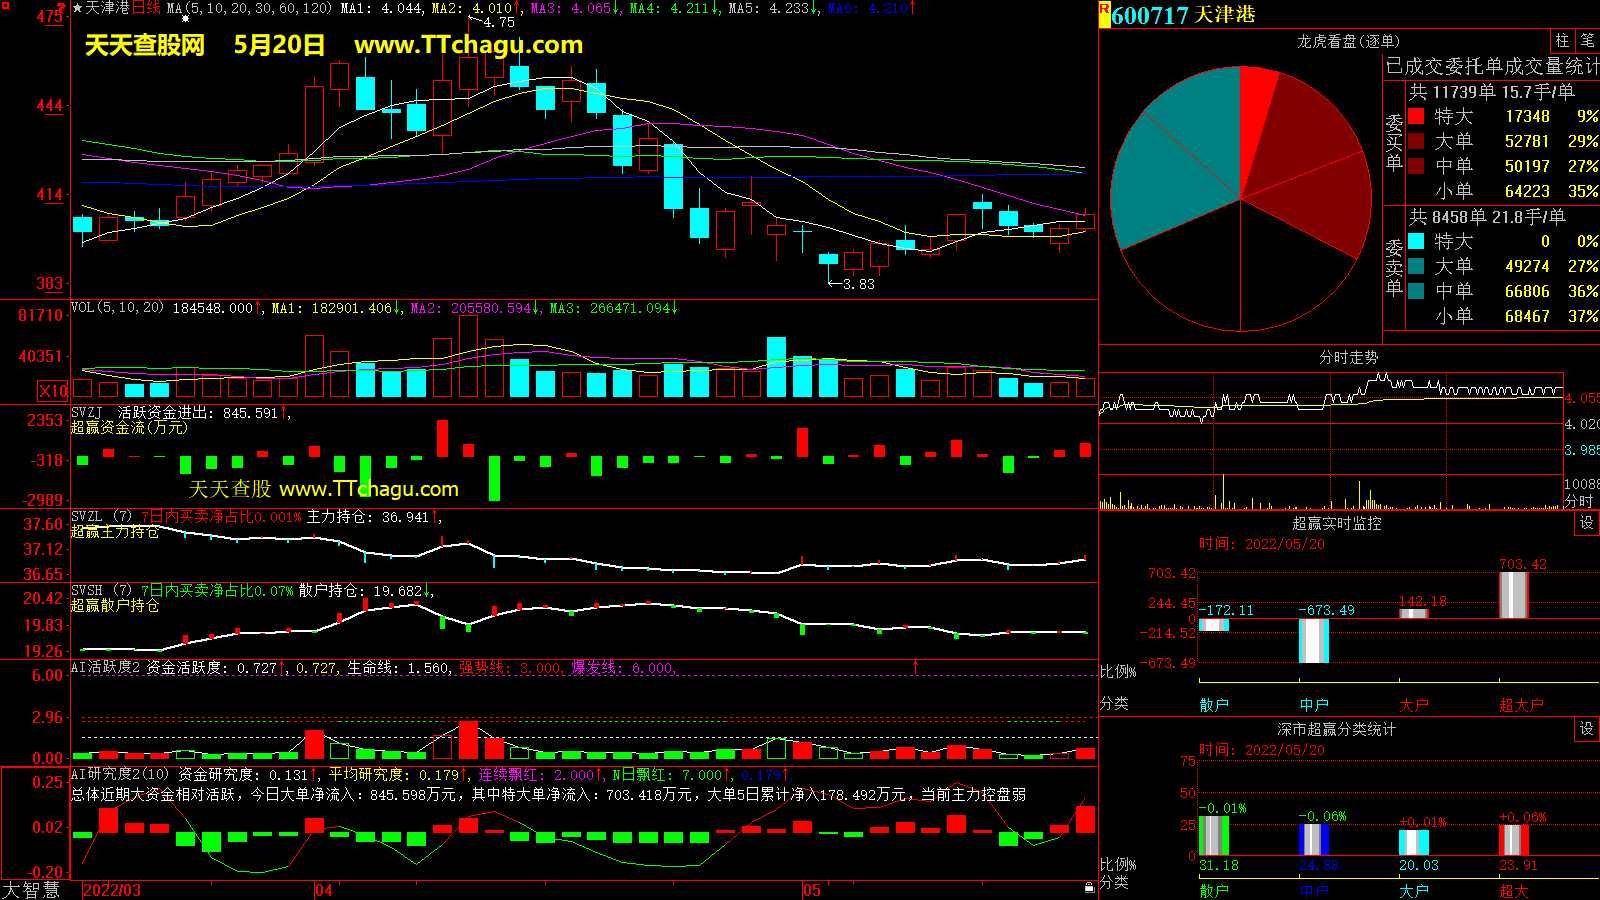Viewport: 1600px width, 900px height.
Task: Click the small lock icon at chart bottom-right
Action: (1089, 887)
